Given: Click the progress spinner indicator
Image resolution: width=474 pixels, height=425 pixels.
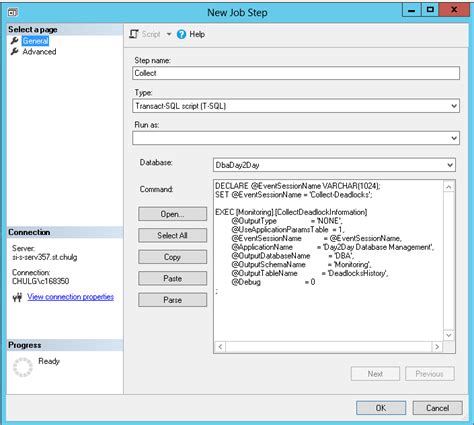Looking at the screenshot, I should 23,367.
